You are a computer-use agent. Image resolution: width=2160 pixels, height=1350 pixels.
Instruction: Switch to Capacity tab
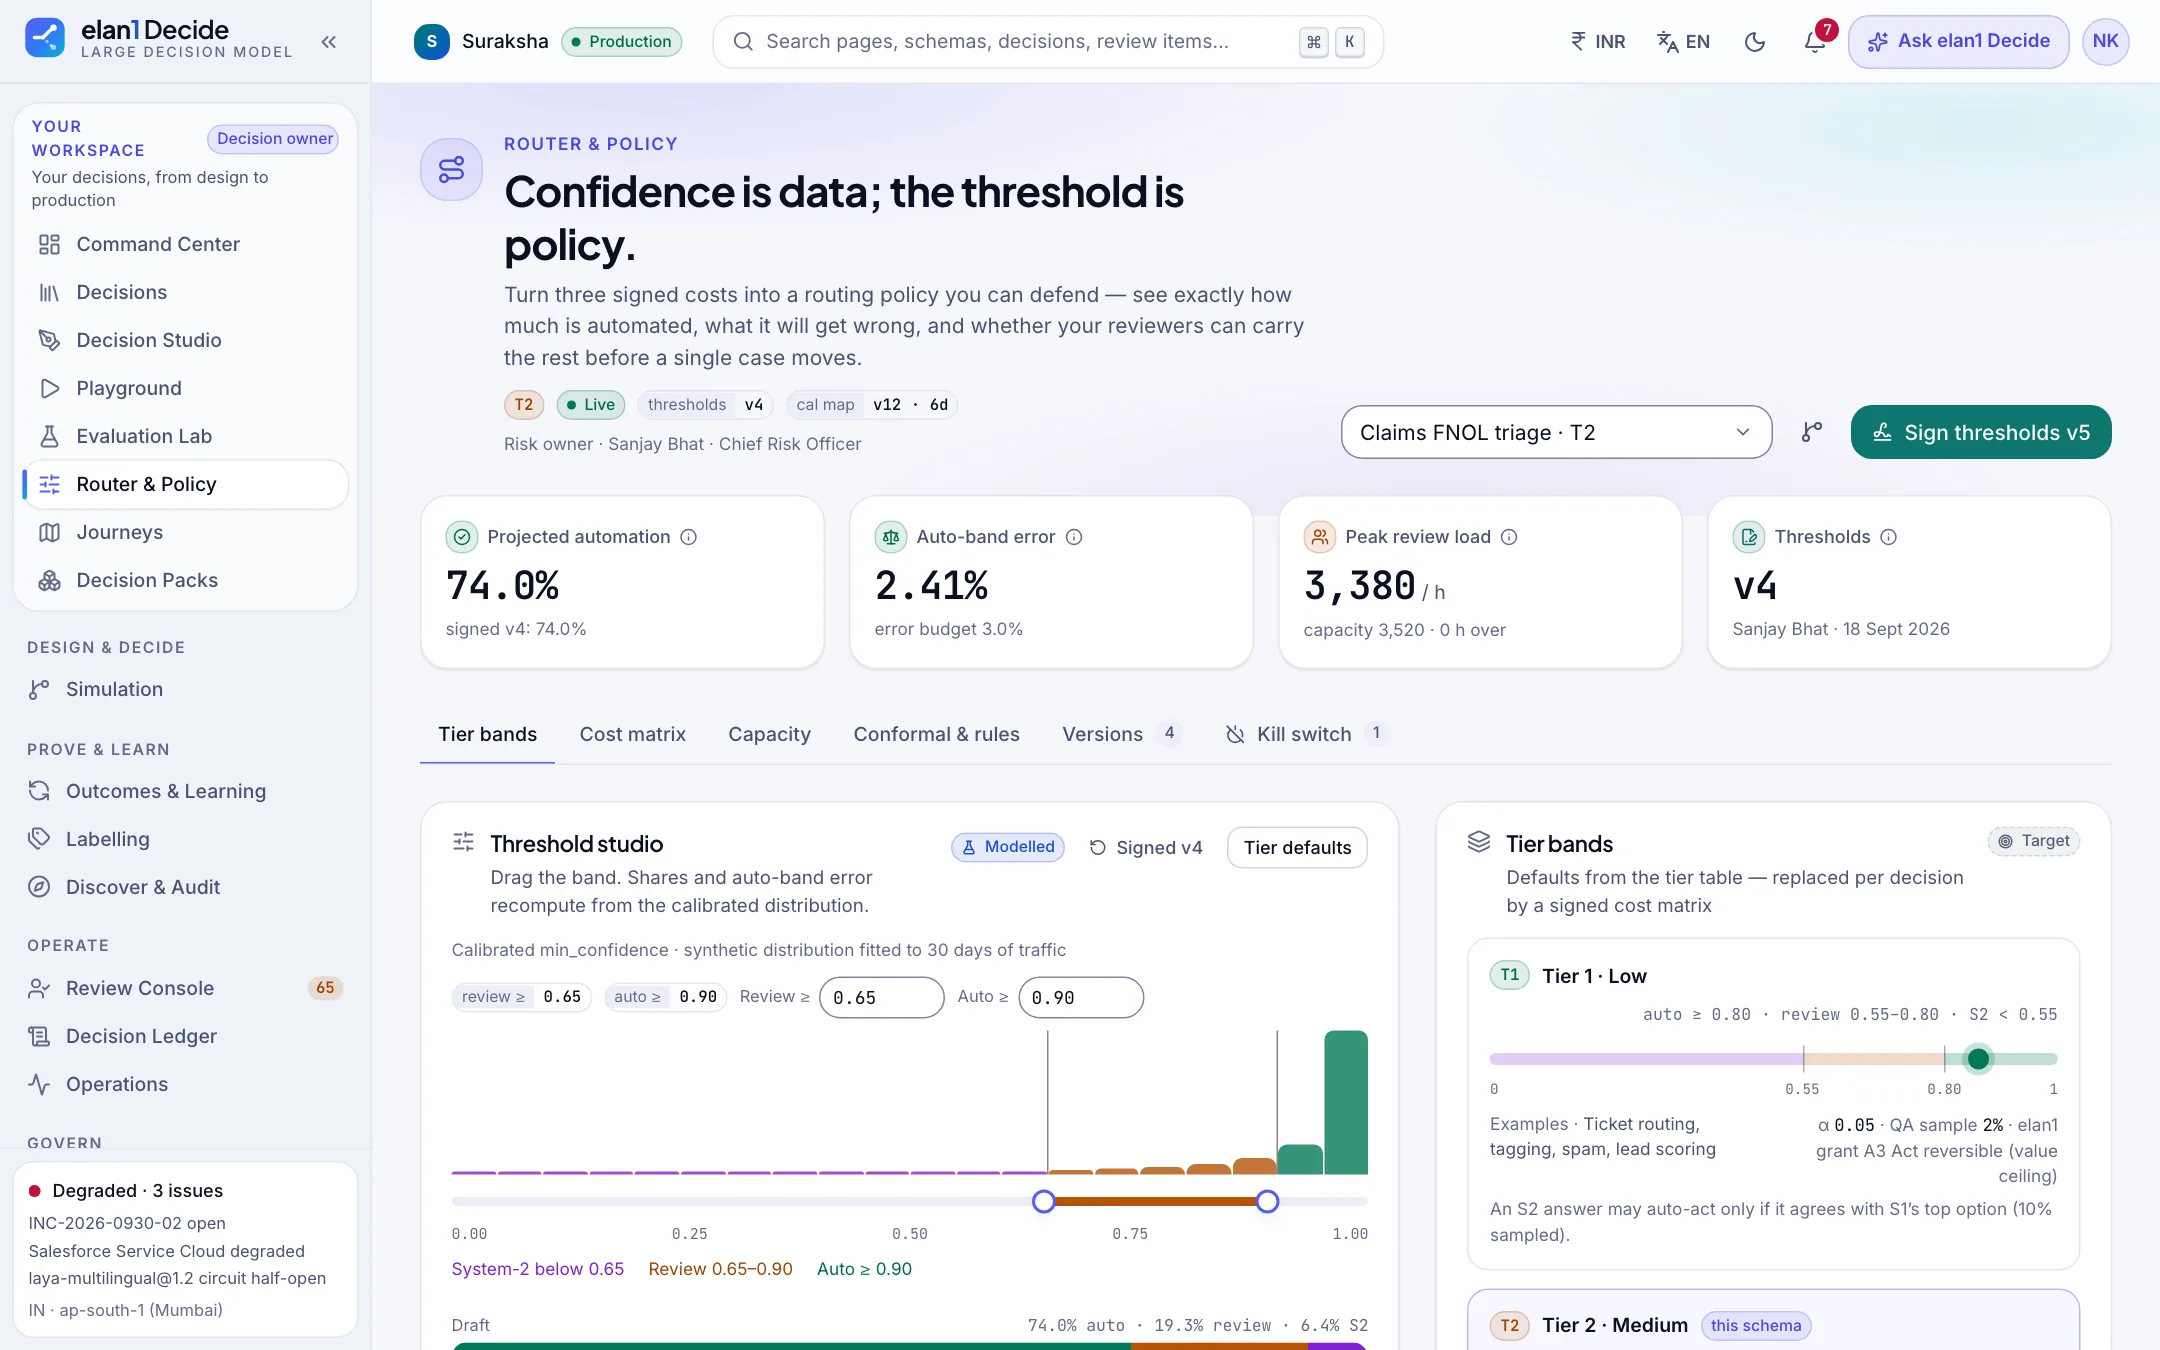(x=769, y=734)
